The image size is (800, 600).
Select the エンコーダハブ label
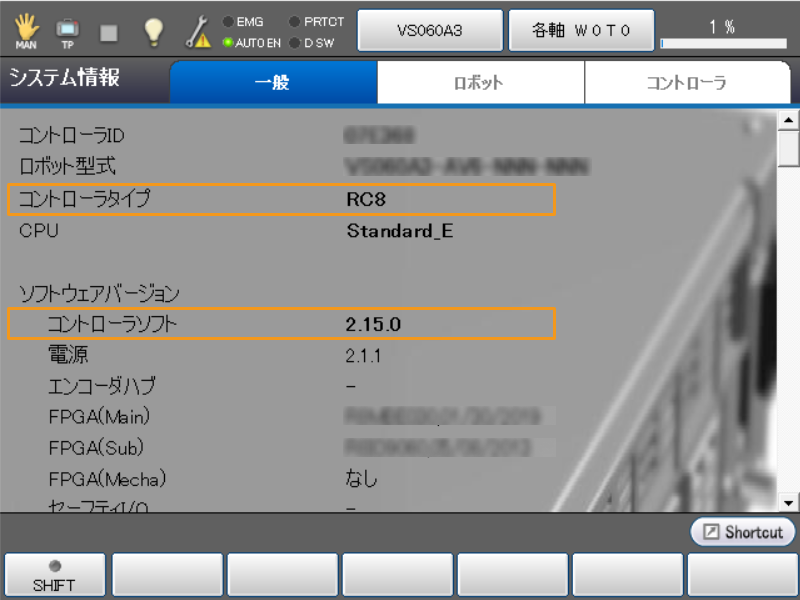[102, 386]
